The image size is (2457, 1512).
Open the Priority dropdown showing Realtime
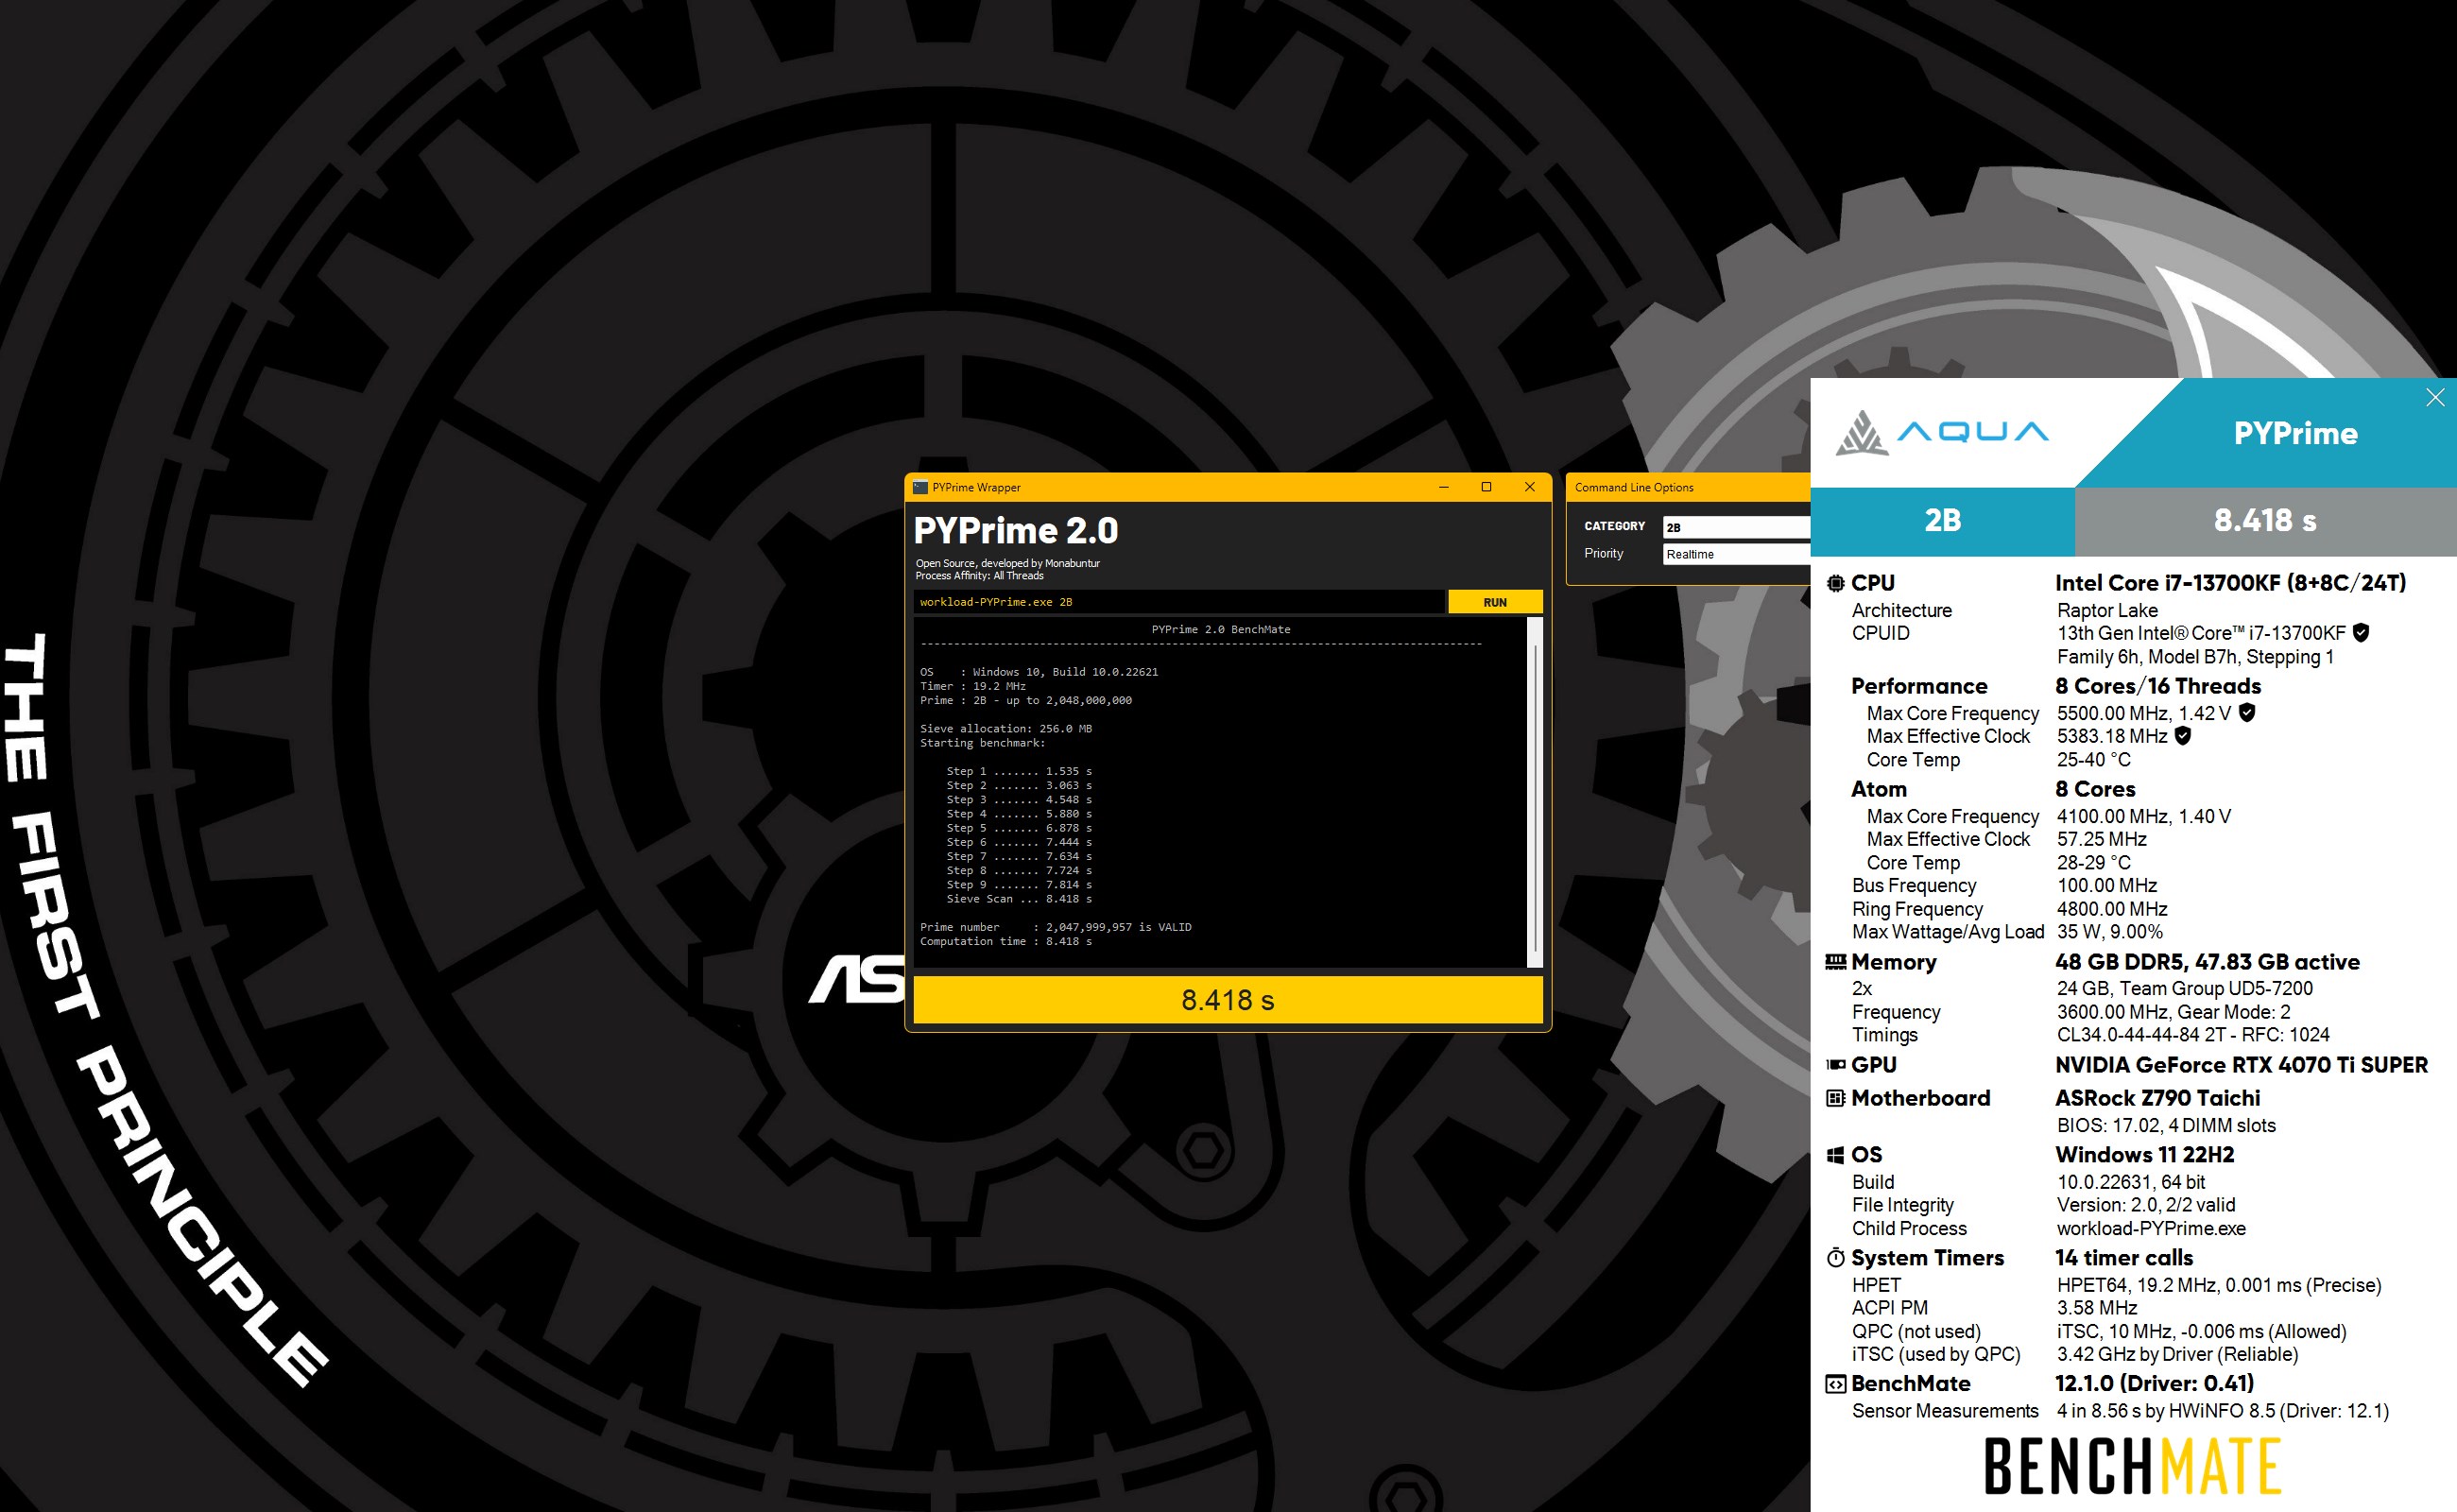click(1736, 554)
